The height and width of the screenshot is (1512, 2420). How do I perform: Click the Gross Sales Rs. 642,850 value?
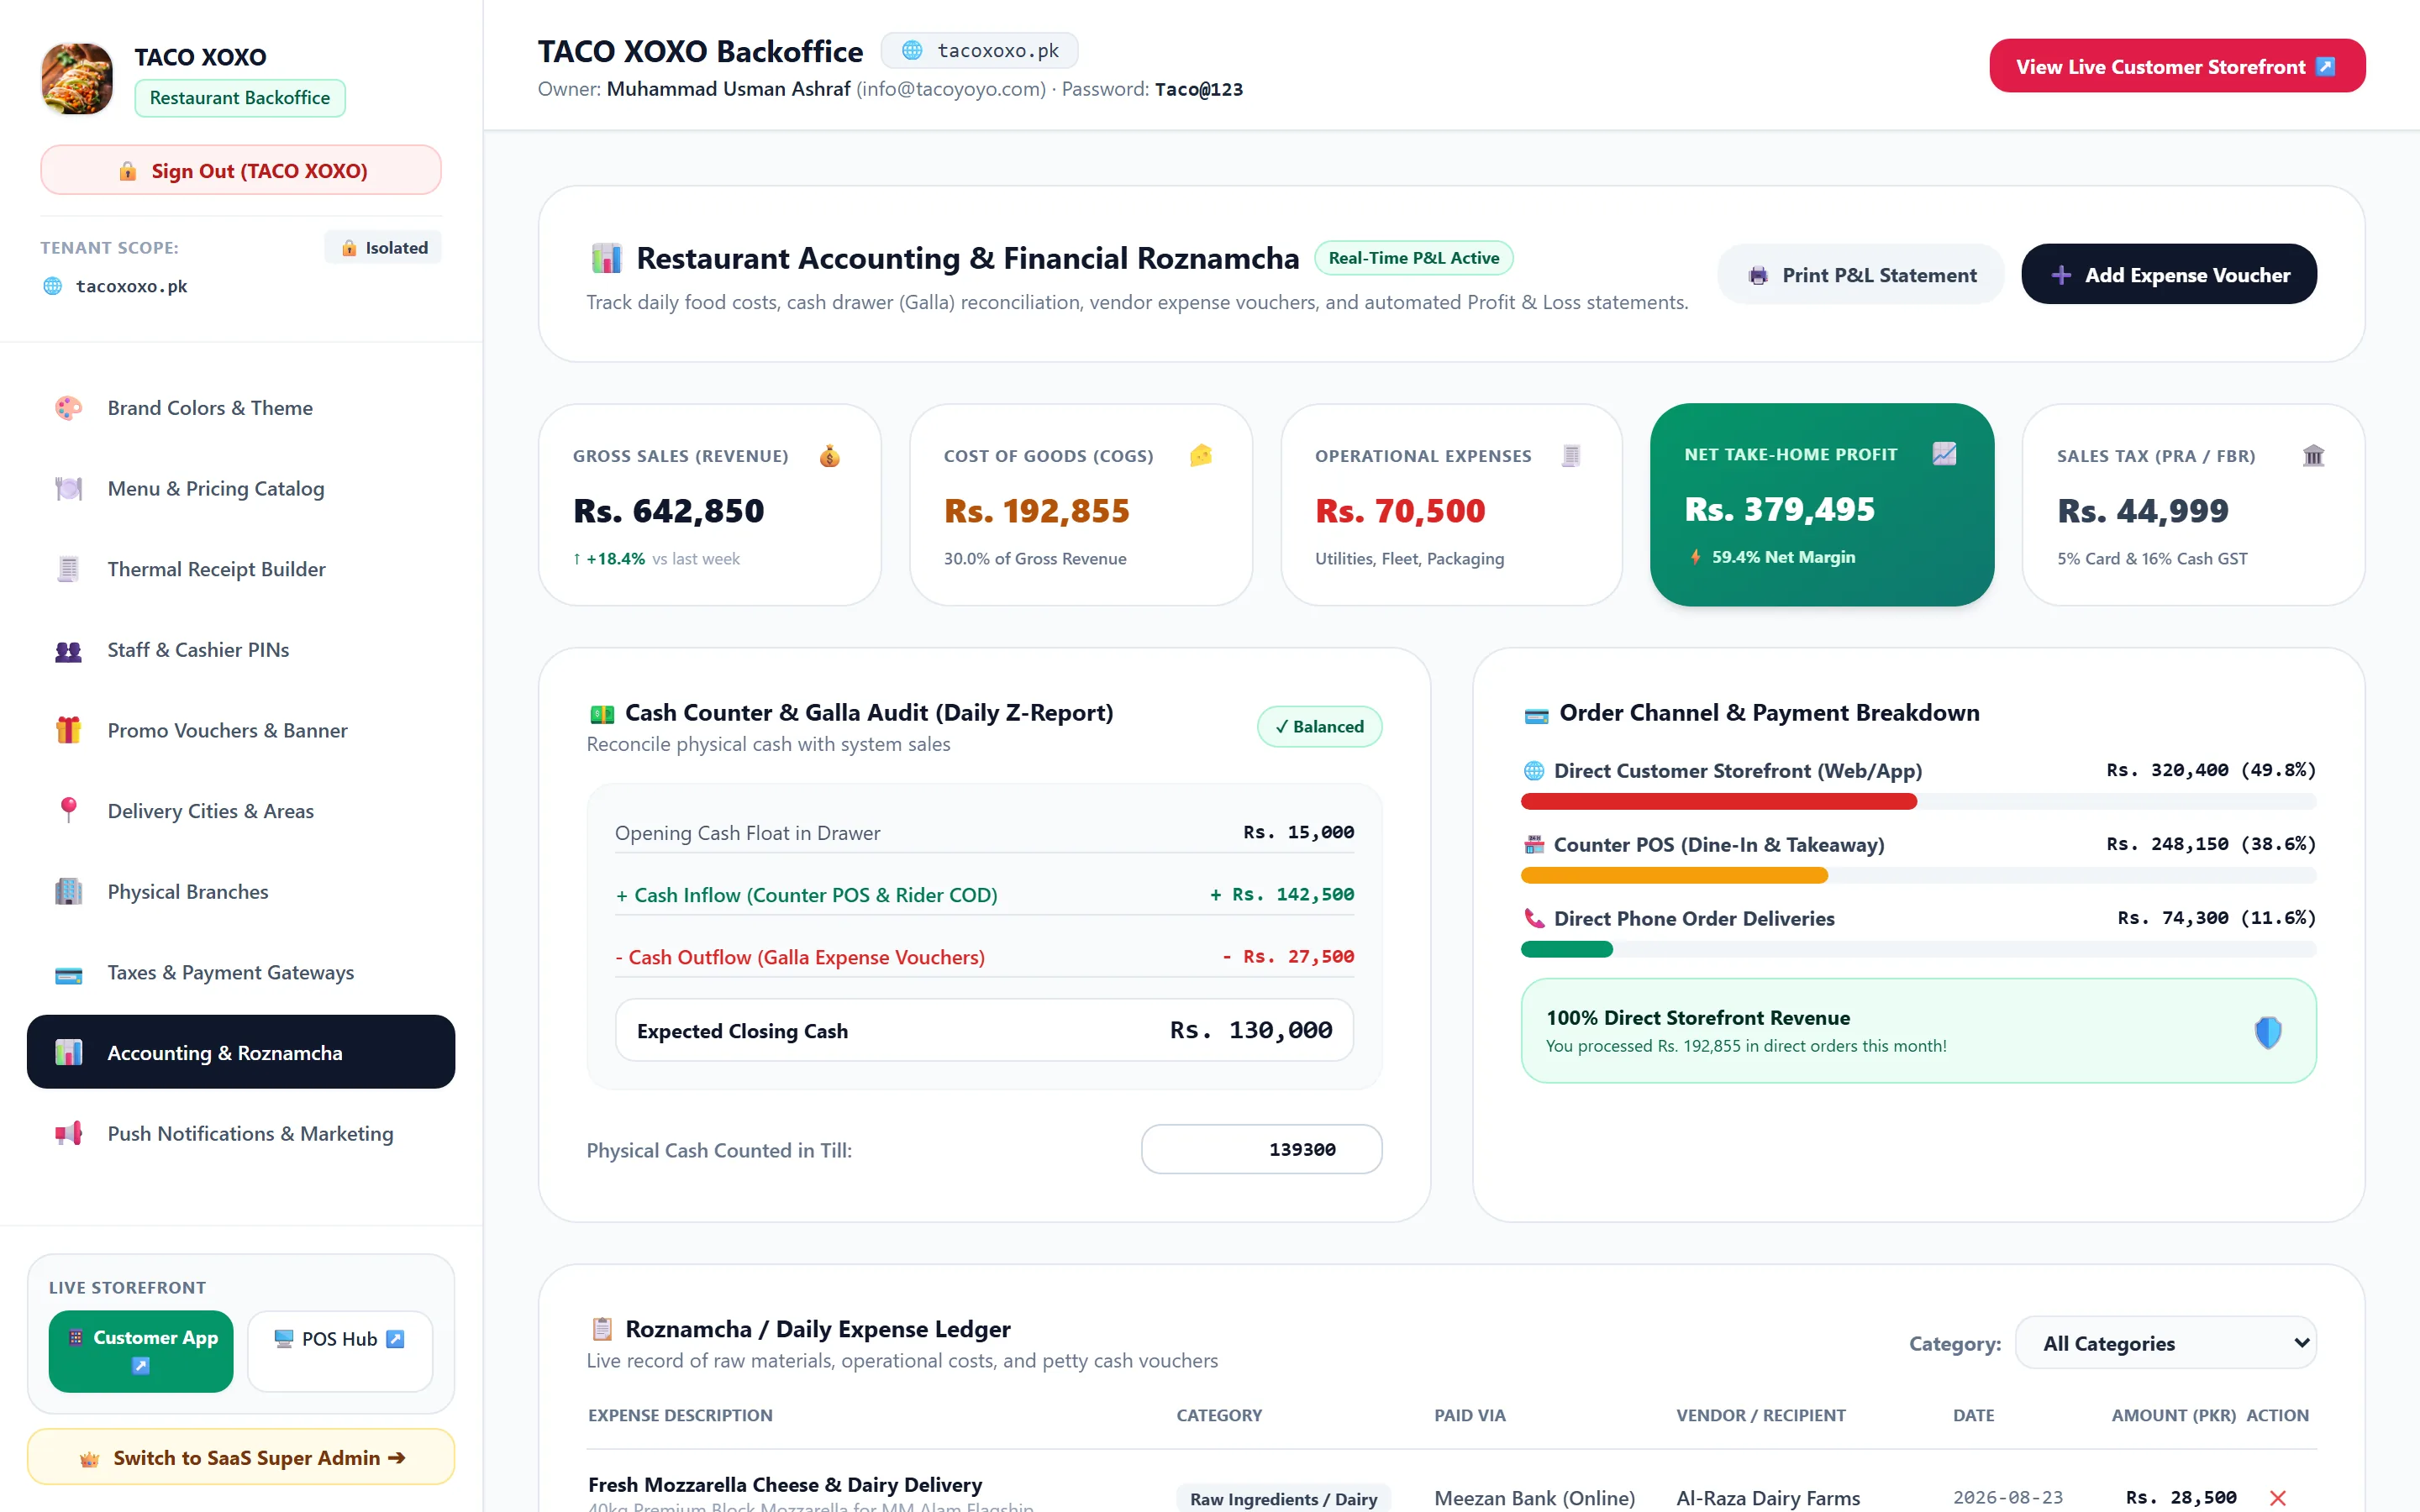coord(668,511)
